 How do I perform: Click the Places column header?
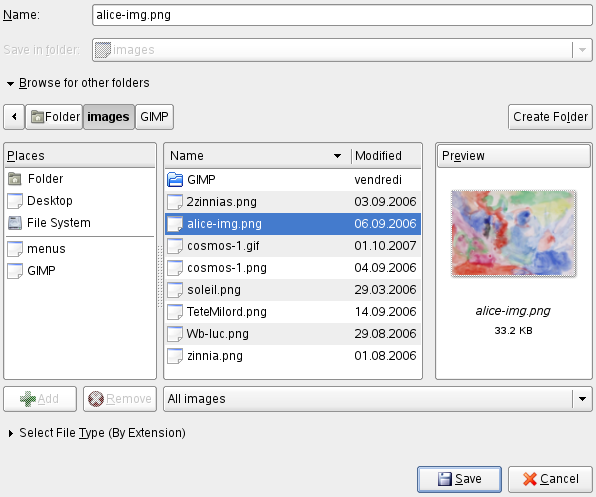80,156
